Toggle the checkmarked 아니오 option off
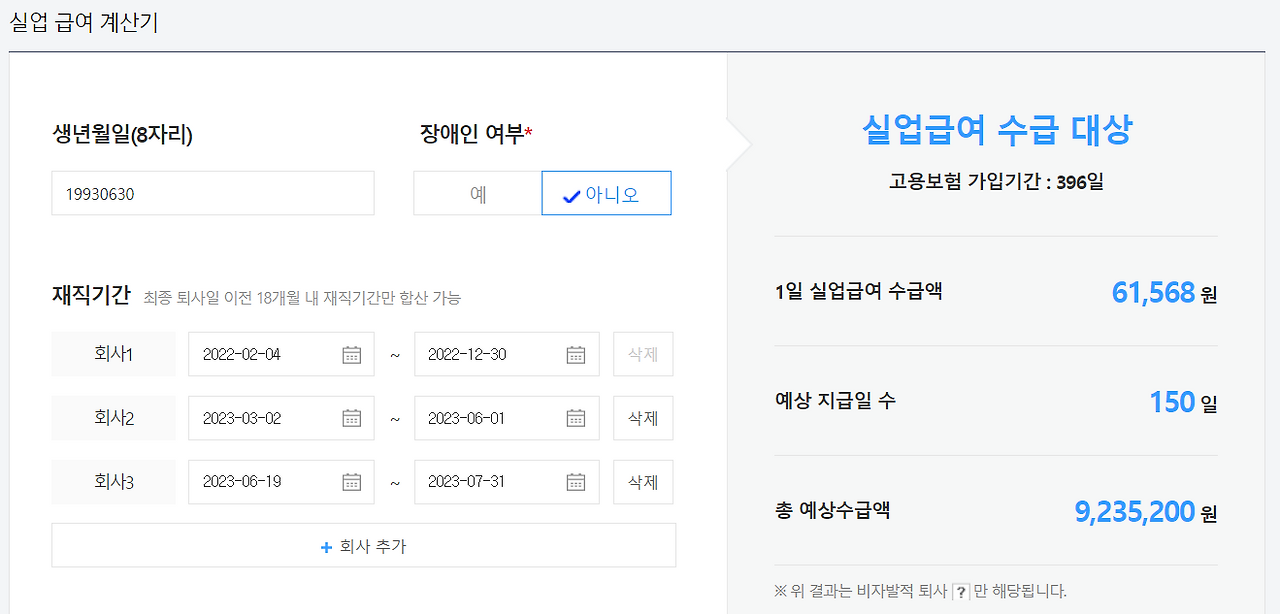1280x614 pixels. 606,193
